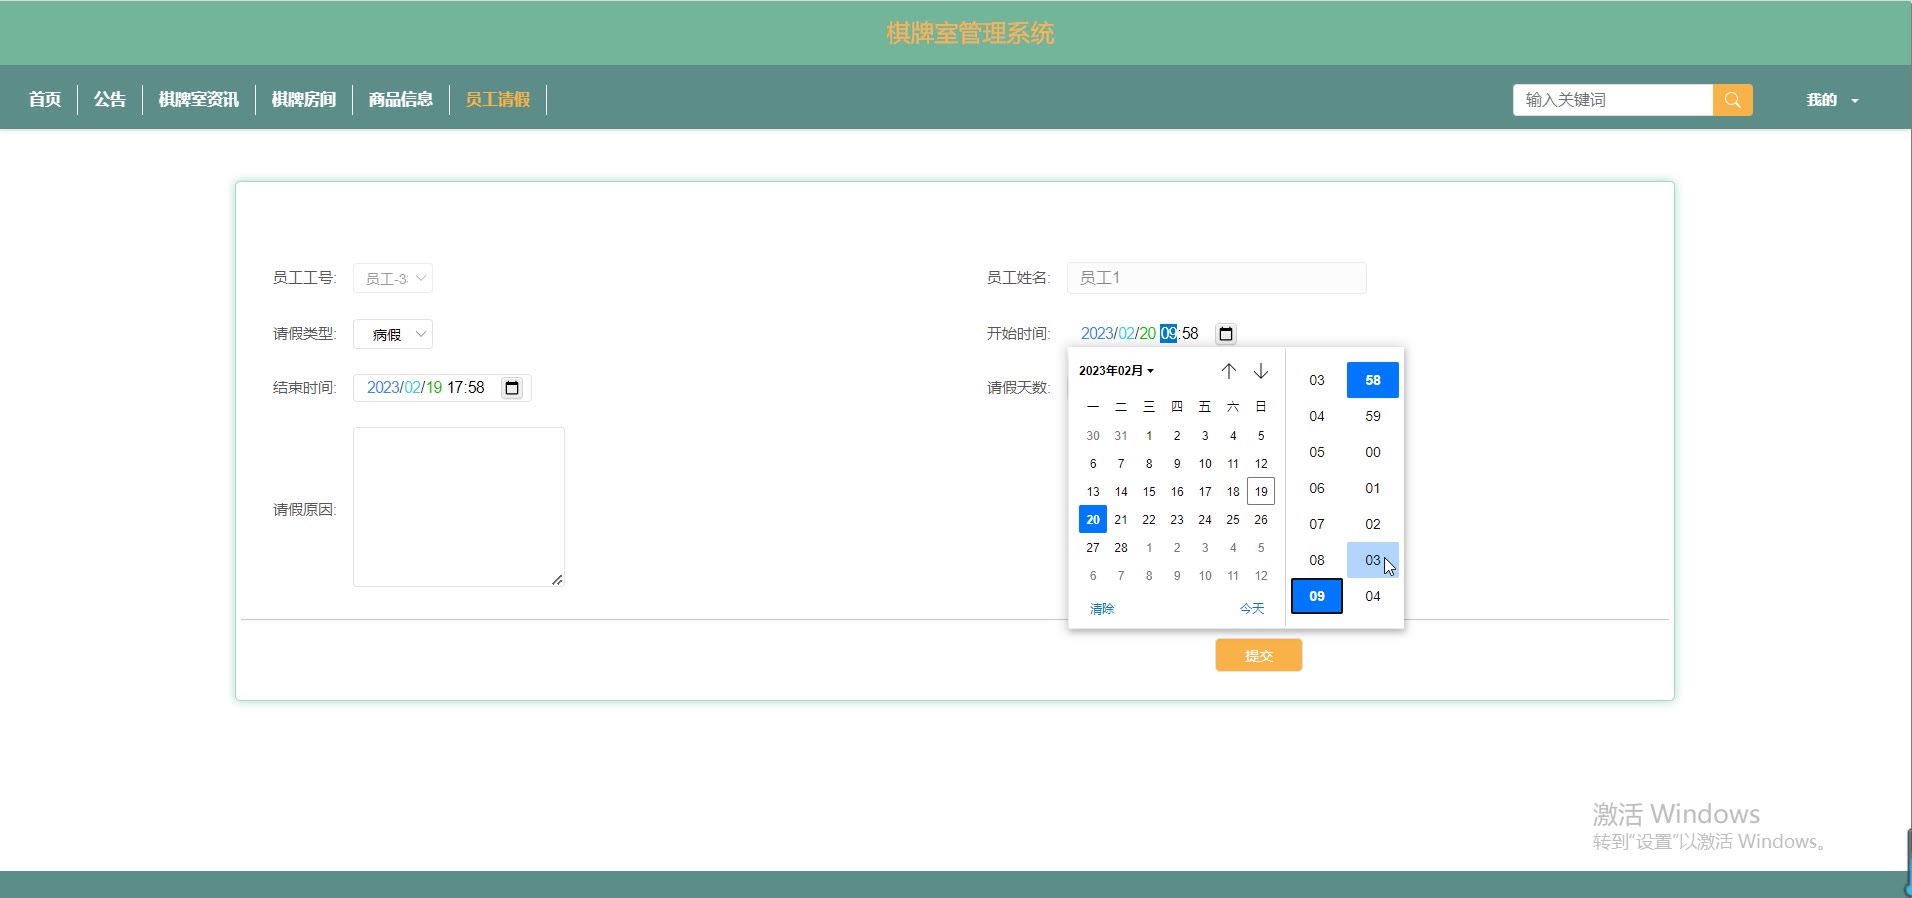The height and width of the screenshot is (898, 1912).
Task: Go to previous month with up arrow
Action: pos(1229,371)
